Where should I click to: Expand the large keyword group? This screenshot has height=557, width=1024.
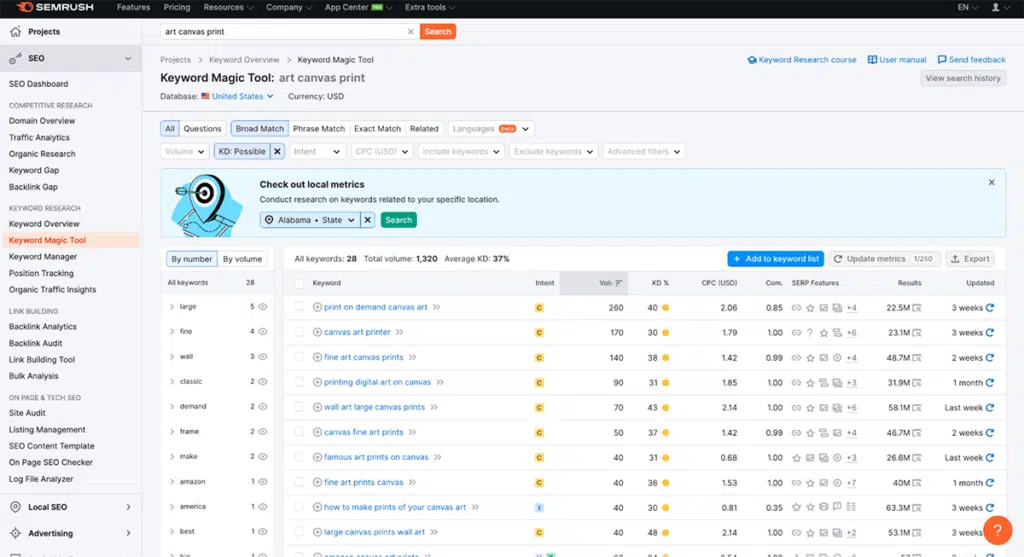(172, 306)
